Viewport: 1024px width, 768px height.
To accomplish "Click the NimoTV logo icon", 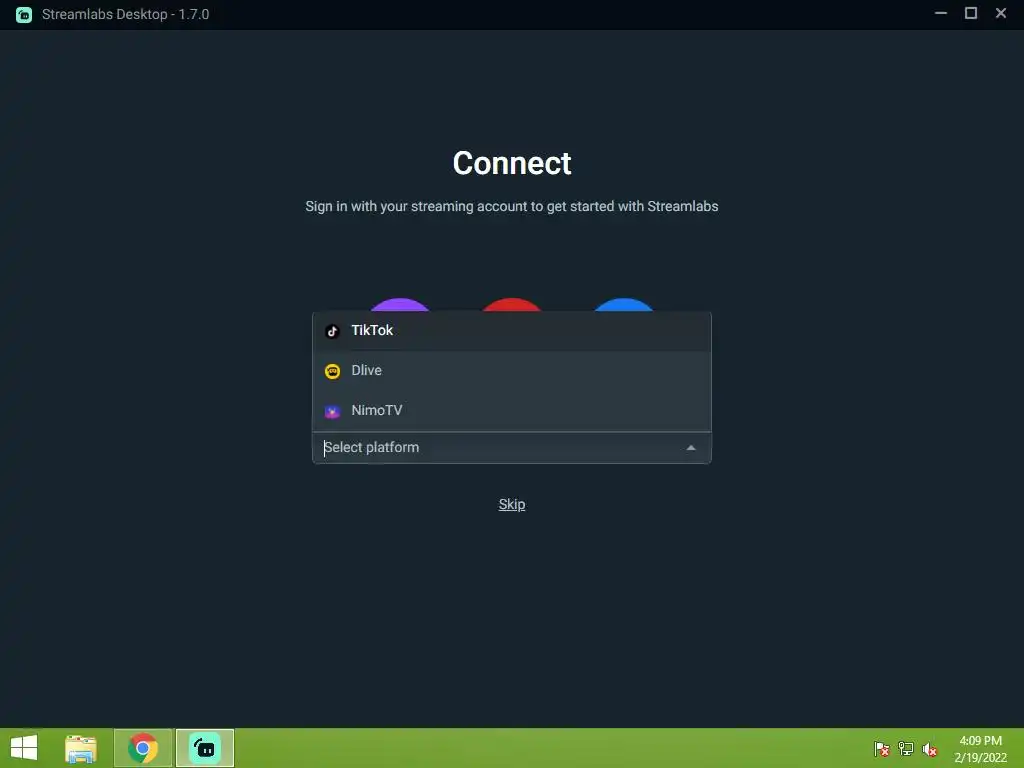I will pos(332,411).
